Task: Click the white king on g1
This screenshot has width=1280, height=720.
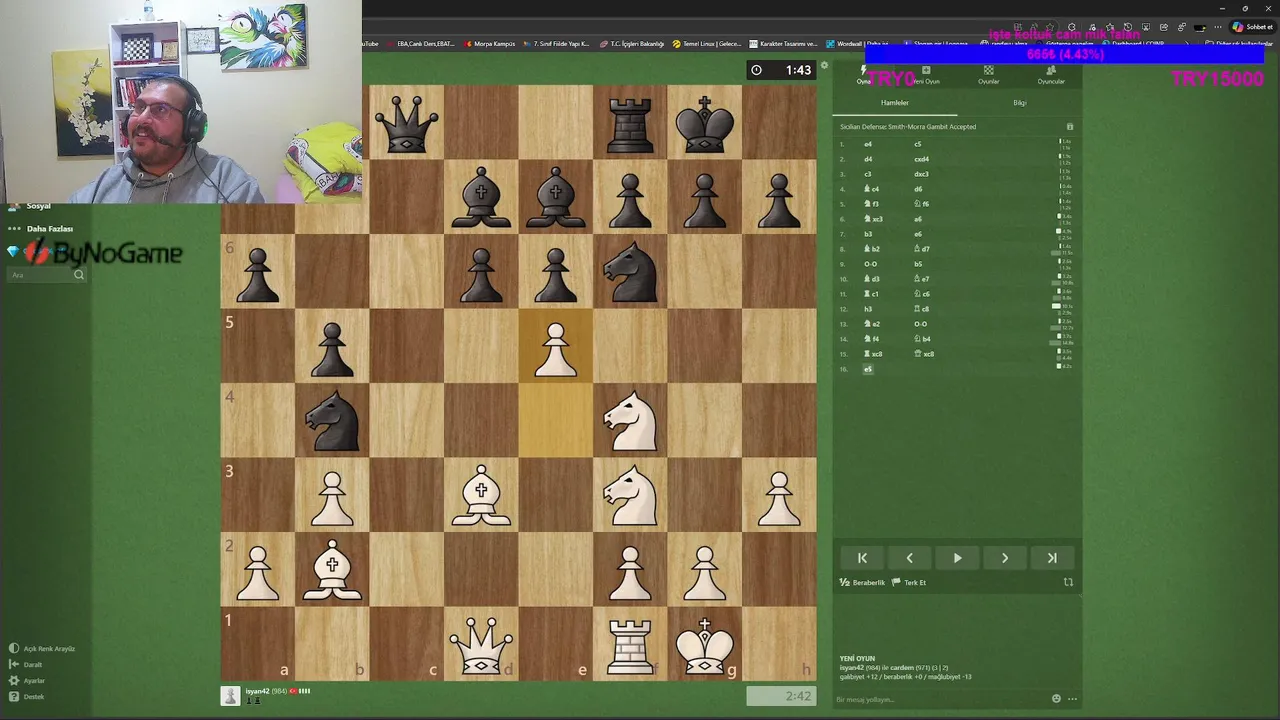Action: pyautogui.click(x=705, y=644)
